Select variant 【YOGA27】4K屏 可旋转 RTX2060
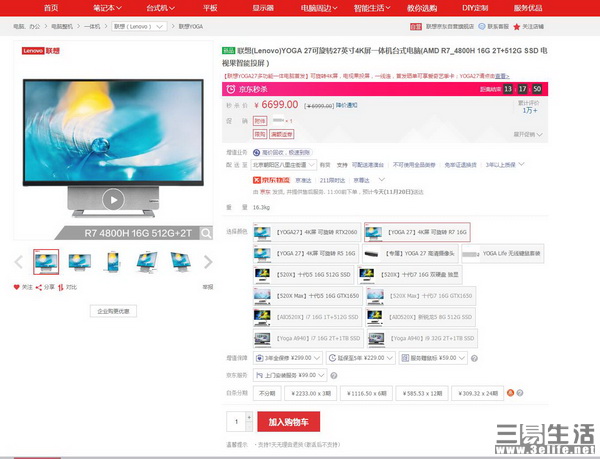This screenshot has width=600, height=459. pyautogui.click(x=307, y=232)
